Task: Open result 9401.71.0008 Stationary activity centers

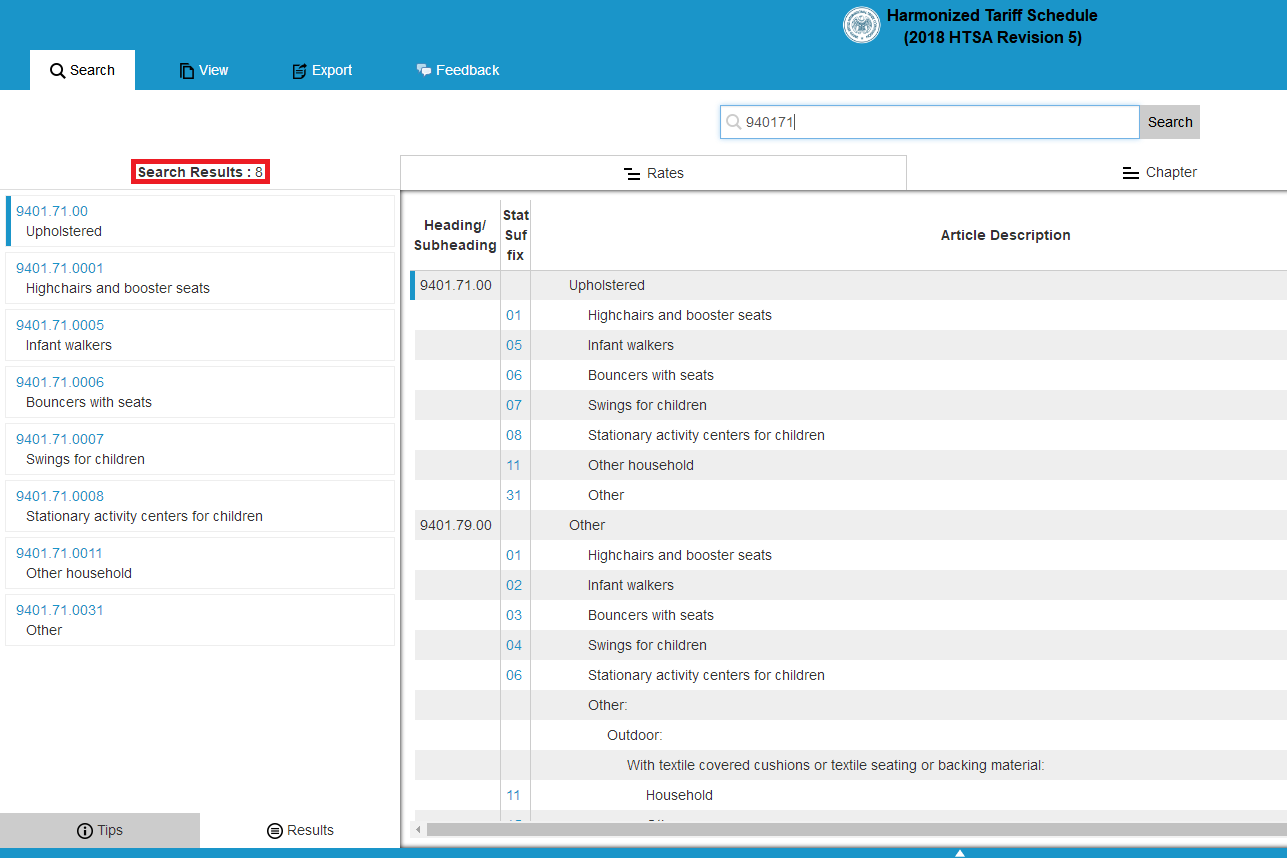Action: (200, 506)
